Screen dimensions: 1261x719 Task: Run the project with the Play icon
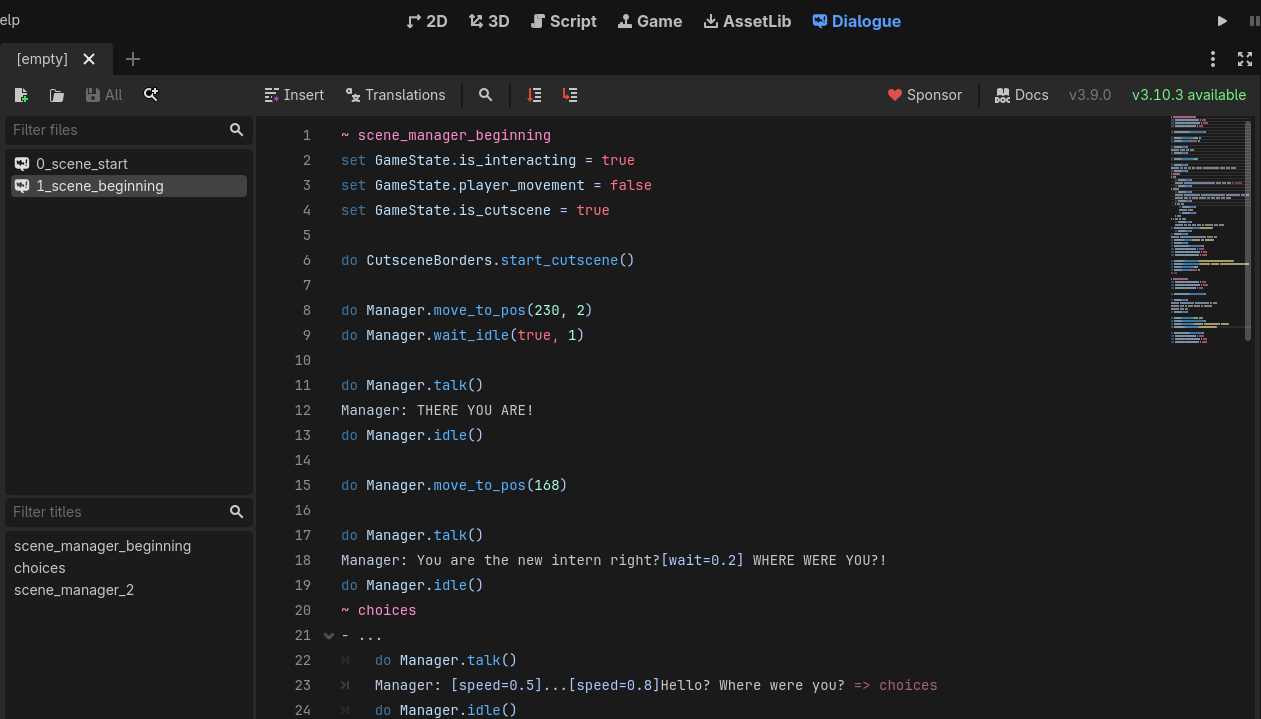pyautogui.click(x=1224, y=20)
